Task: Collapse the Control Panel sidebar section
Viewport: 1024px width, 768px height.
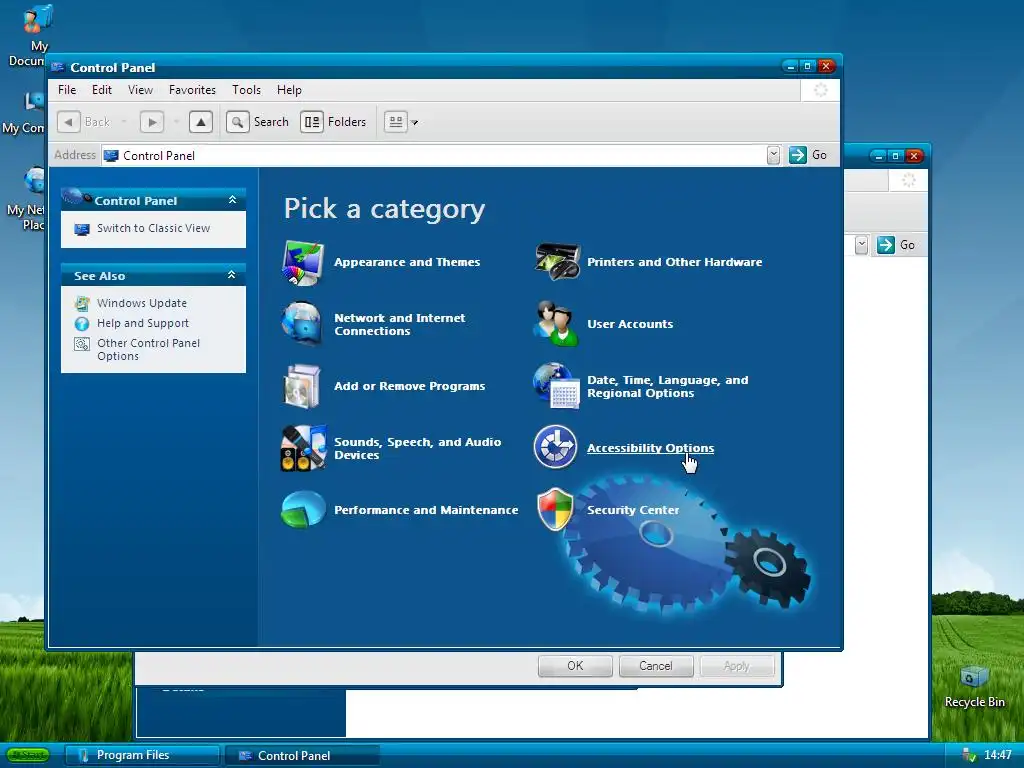Action: (x=232, y=200)
